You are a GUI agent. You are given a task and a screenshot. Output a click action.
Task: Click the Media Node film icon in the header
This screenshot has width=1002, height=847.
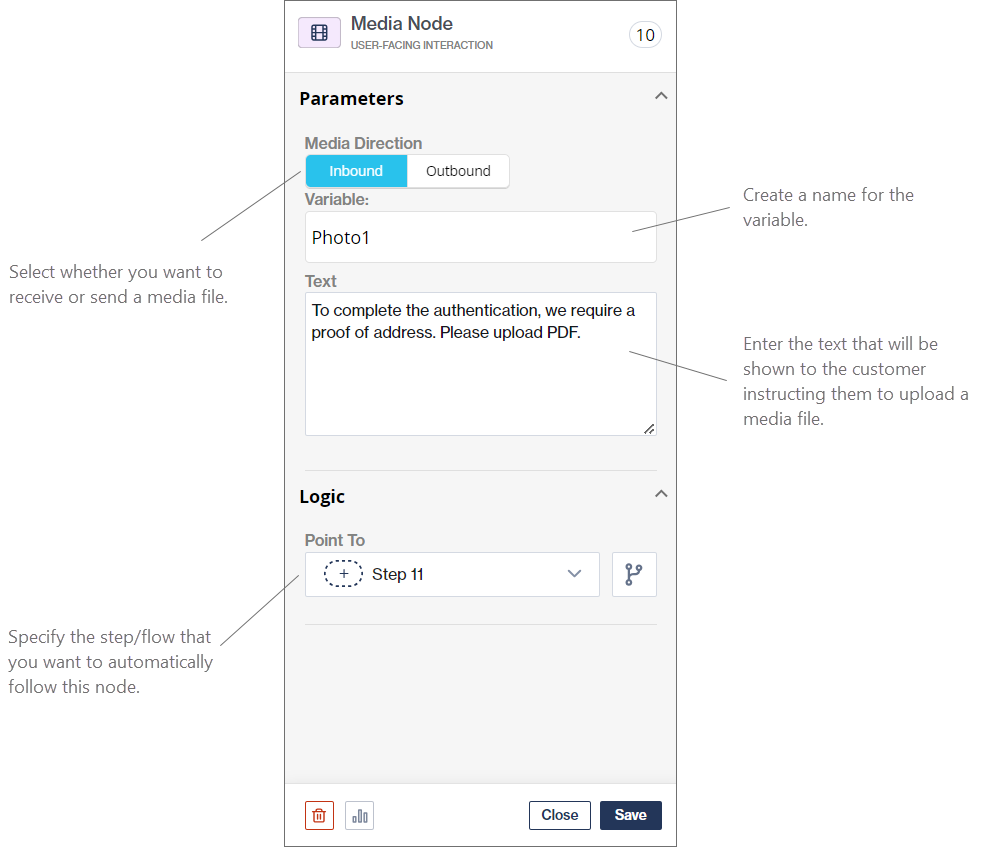[x=319, y=31]
